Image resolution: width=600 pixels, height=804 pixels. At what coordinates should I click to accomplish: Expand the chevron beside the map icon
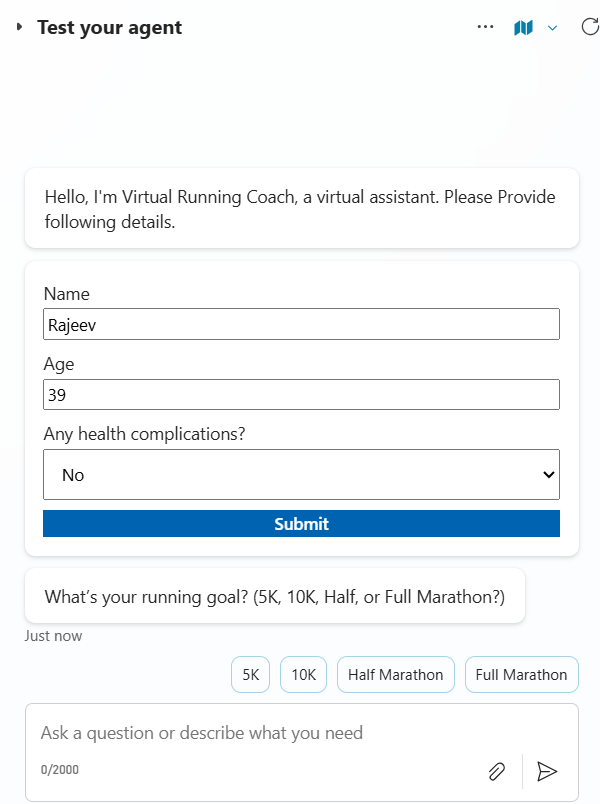pos(552,27)
